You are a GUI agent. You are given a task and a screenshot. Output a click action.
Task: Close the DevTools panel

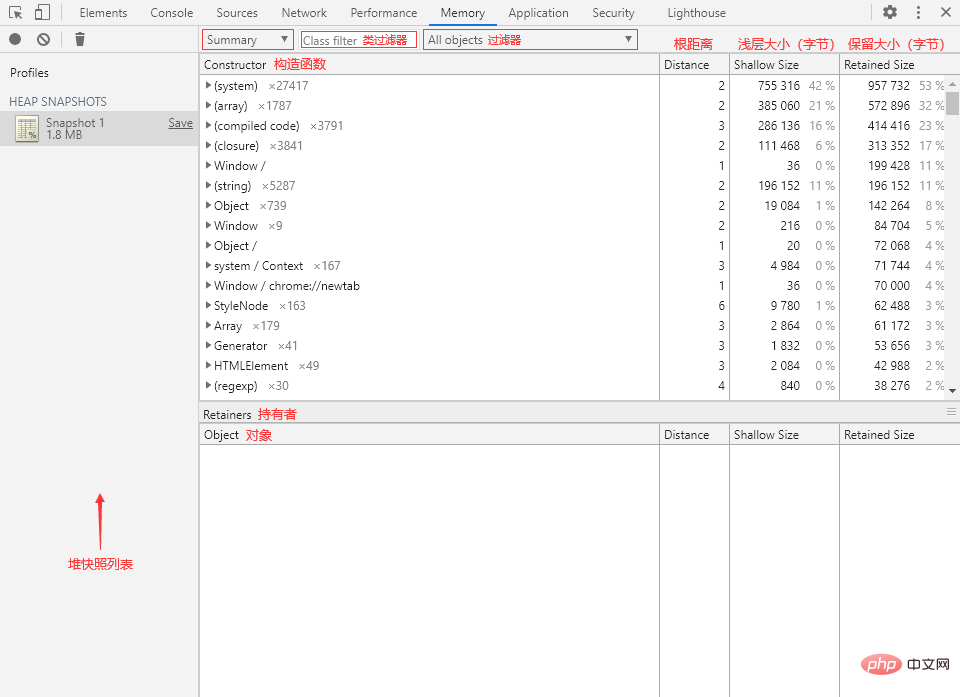(945, 12)
